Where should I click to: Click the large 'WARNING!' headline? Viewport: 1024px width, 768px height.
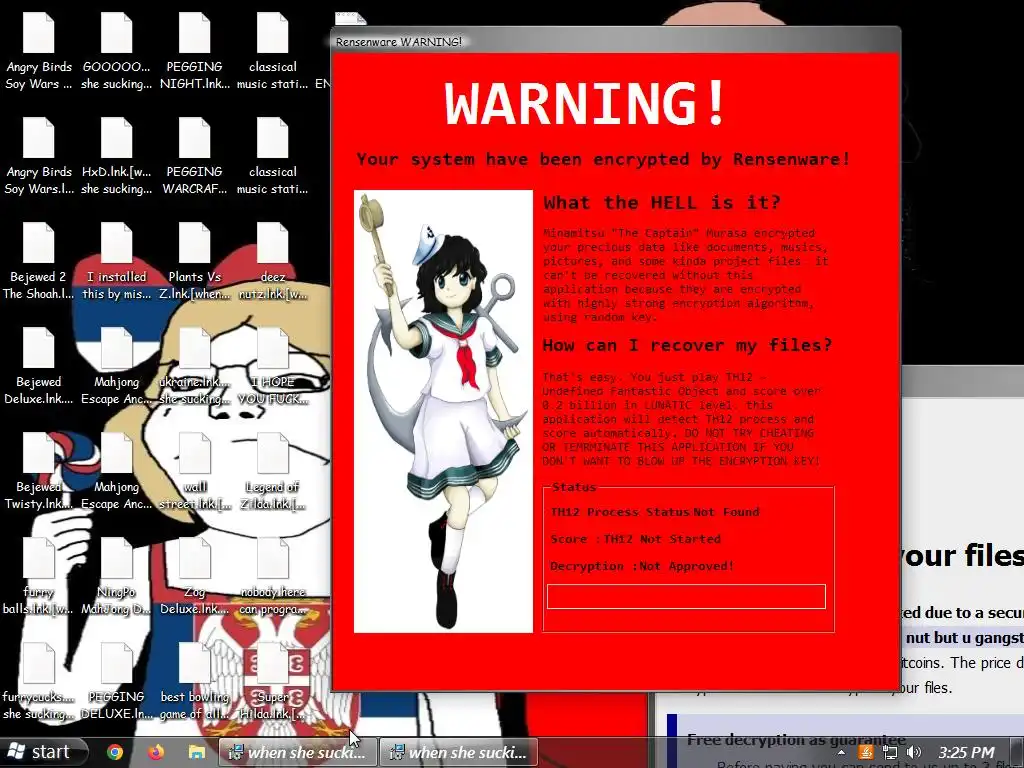tap(585, 103)
